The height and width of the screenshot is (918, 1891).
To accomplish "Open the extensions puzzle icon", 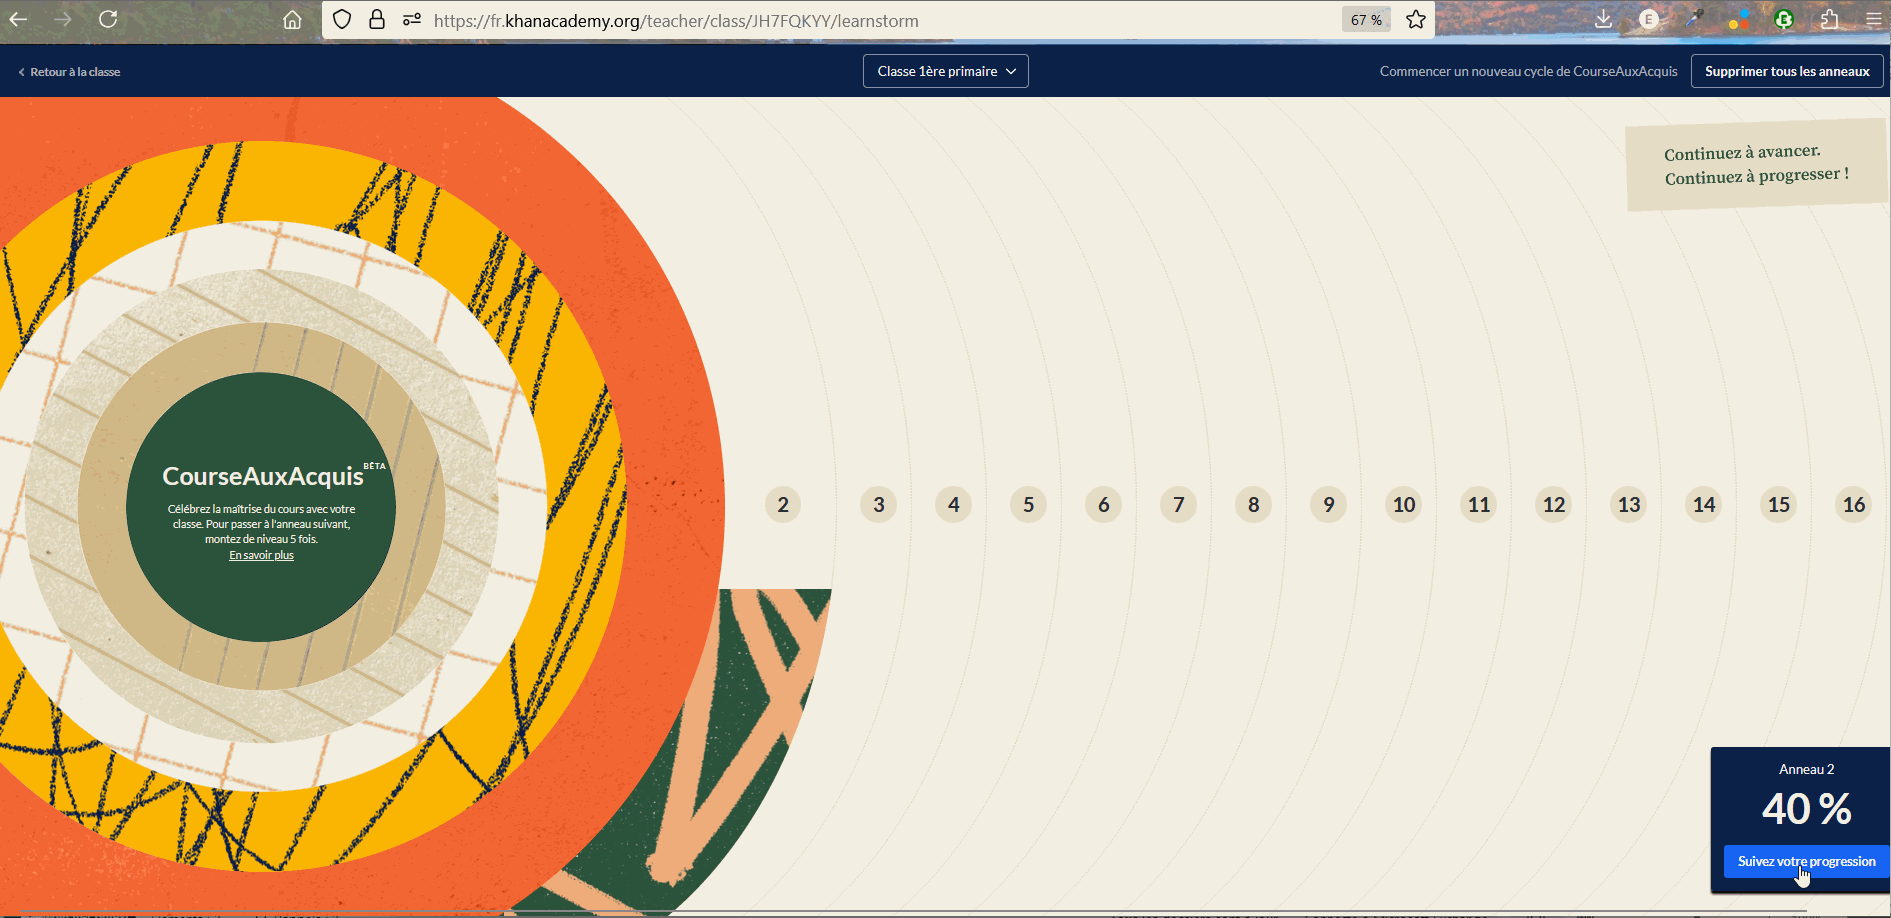I will (1829, 19).
